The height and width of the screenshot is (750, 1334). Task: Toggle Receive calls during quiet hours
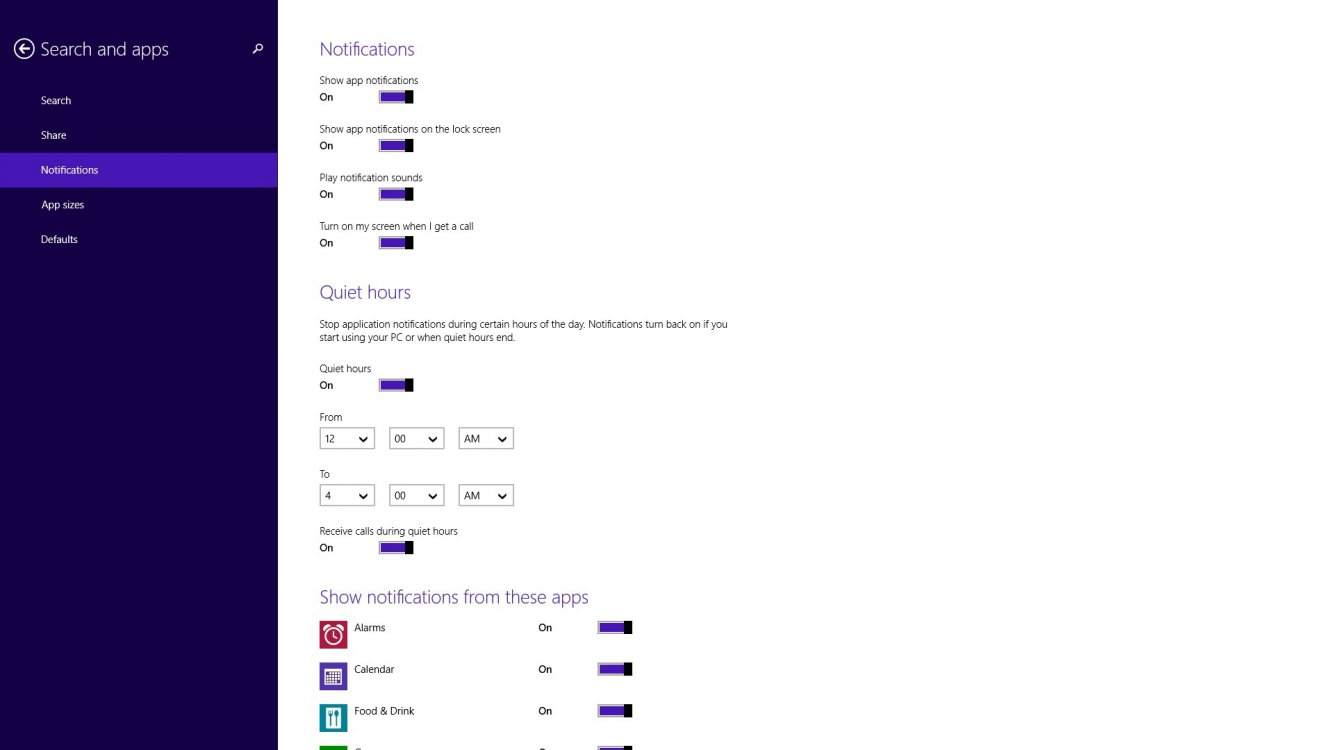pyautogui.click(x=396, y=548)
